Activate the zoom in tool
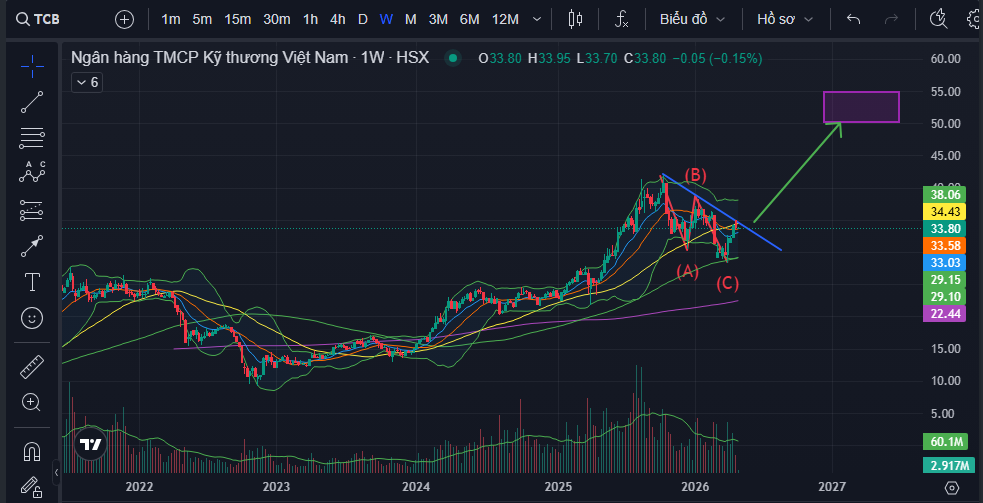This screenshot has width=983, height=503. coord(31,402)
